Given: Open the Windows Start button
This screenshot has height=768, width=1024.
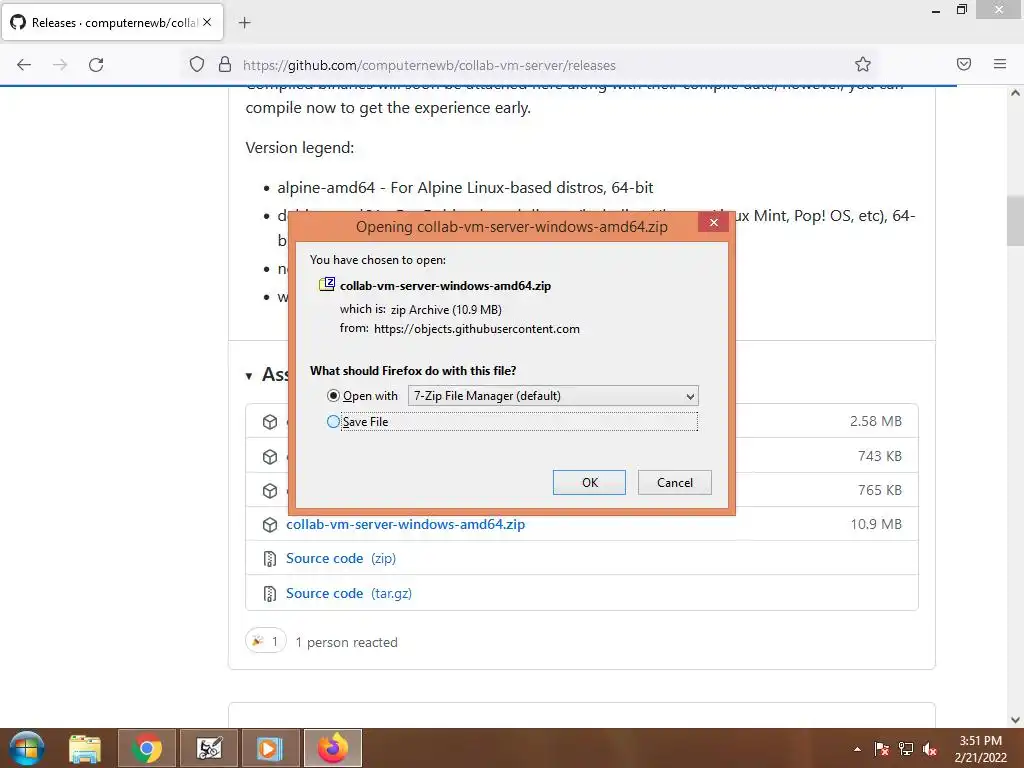Looking at the screenshot, I should [x=27, y=748].
